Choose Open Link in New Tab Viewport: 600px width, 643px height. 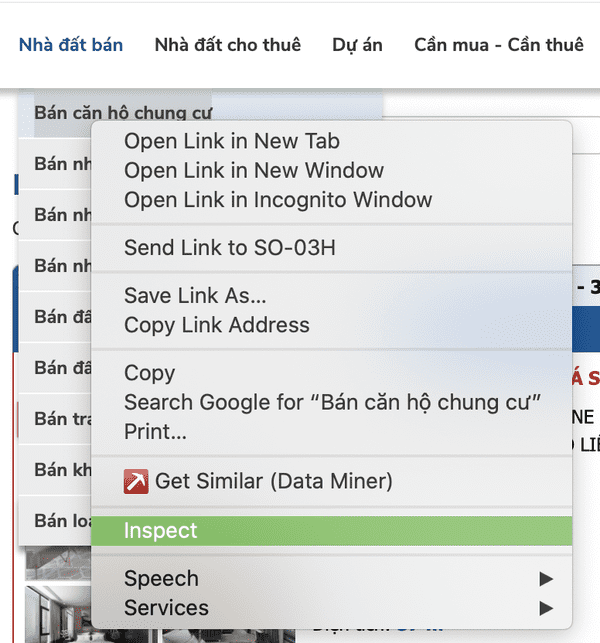pos(232,141)
